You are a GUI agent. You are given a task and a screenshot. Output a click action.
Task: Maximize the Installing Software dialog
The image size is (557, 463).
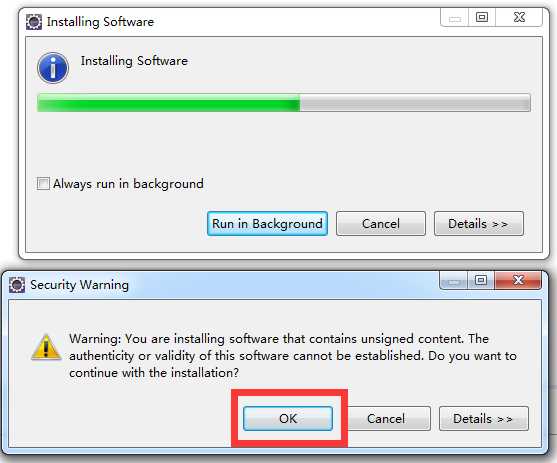[x=482, y=17]
